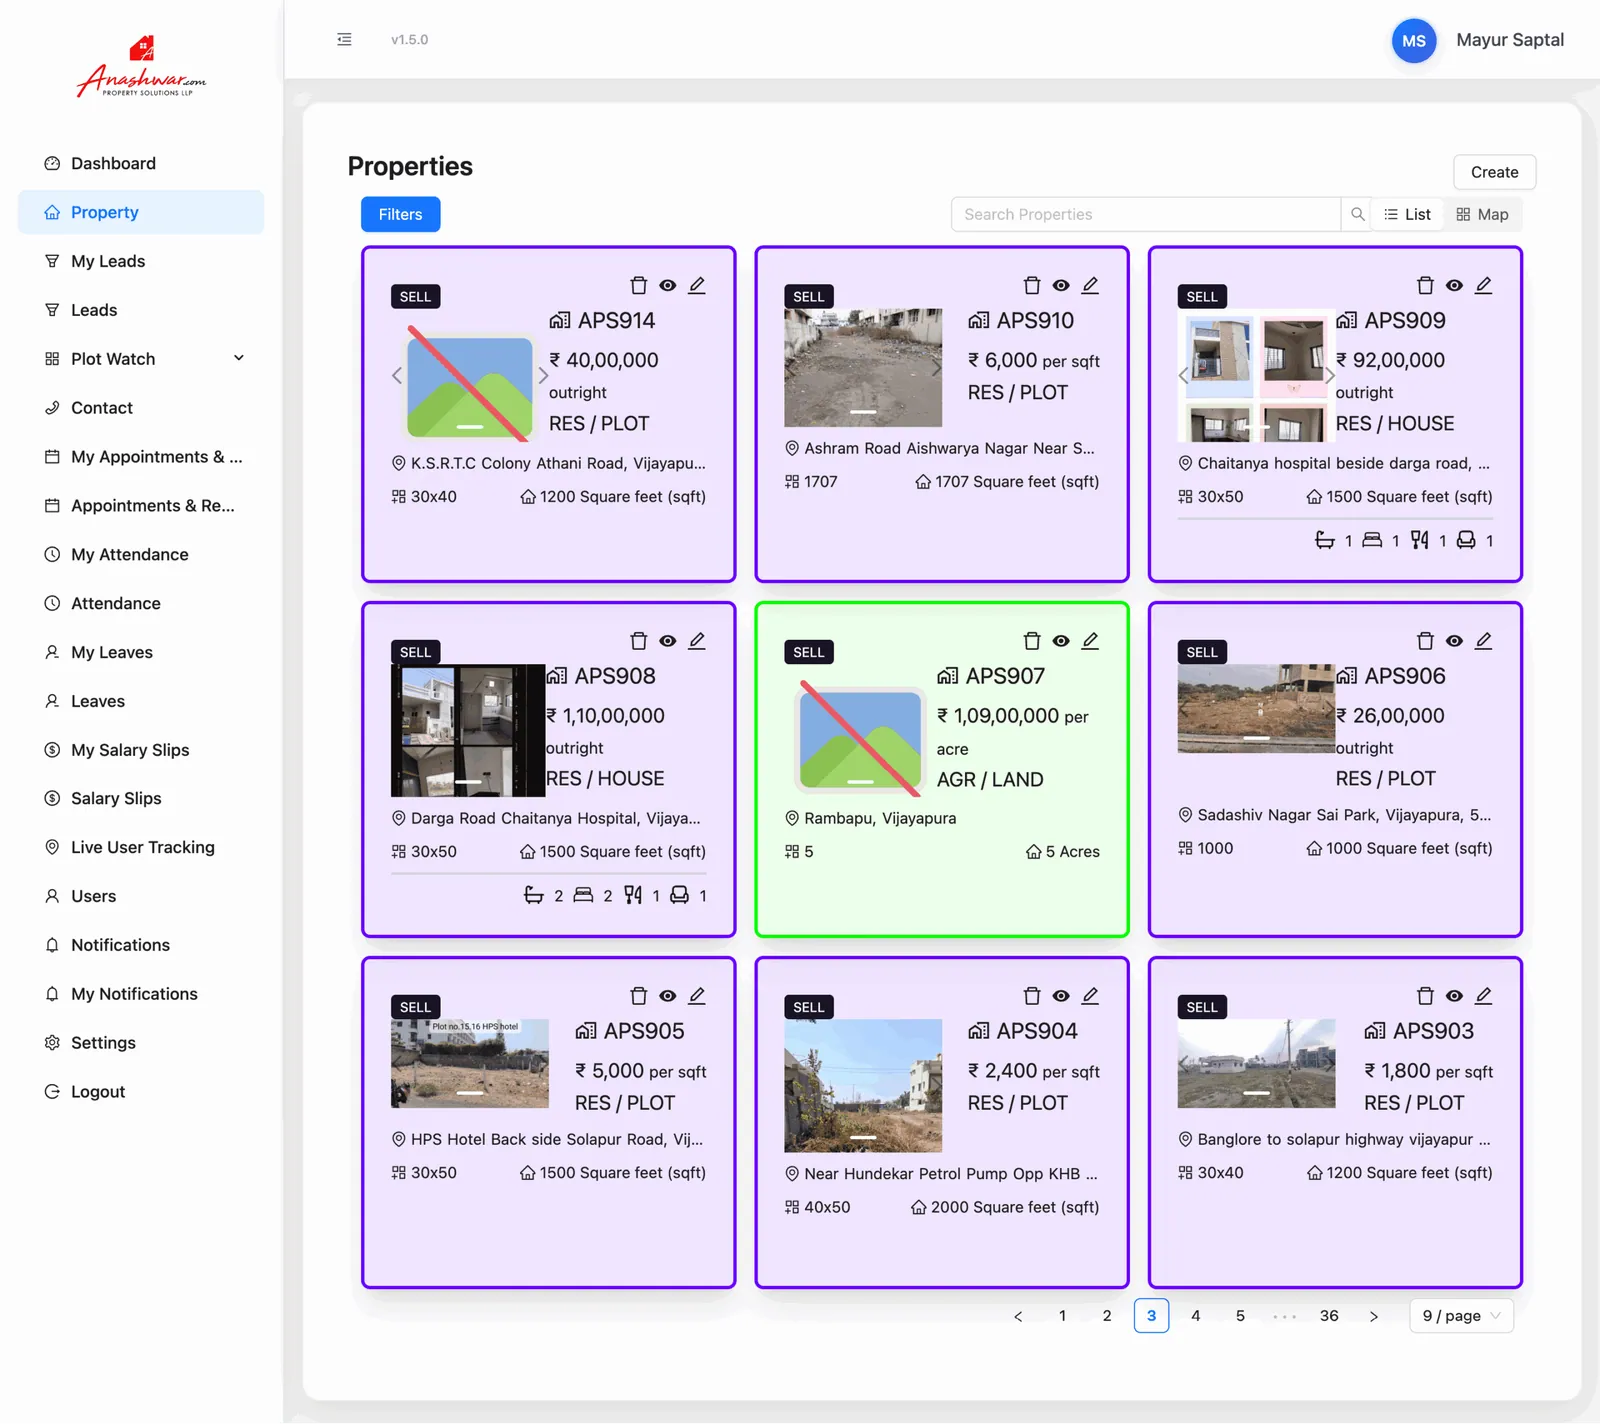Expand the Plot Watch submenu chevron
Viewport: 1600px width, 1424px height.
tap(239, 358)
